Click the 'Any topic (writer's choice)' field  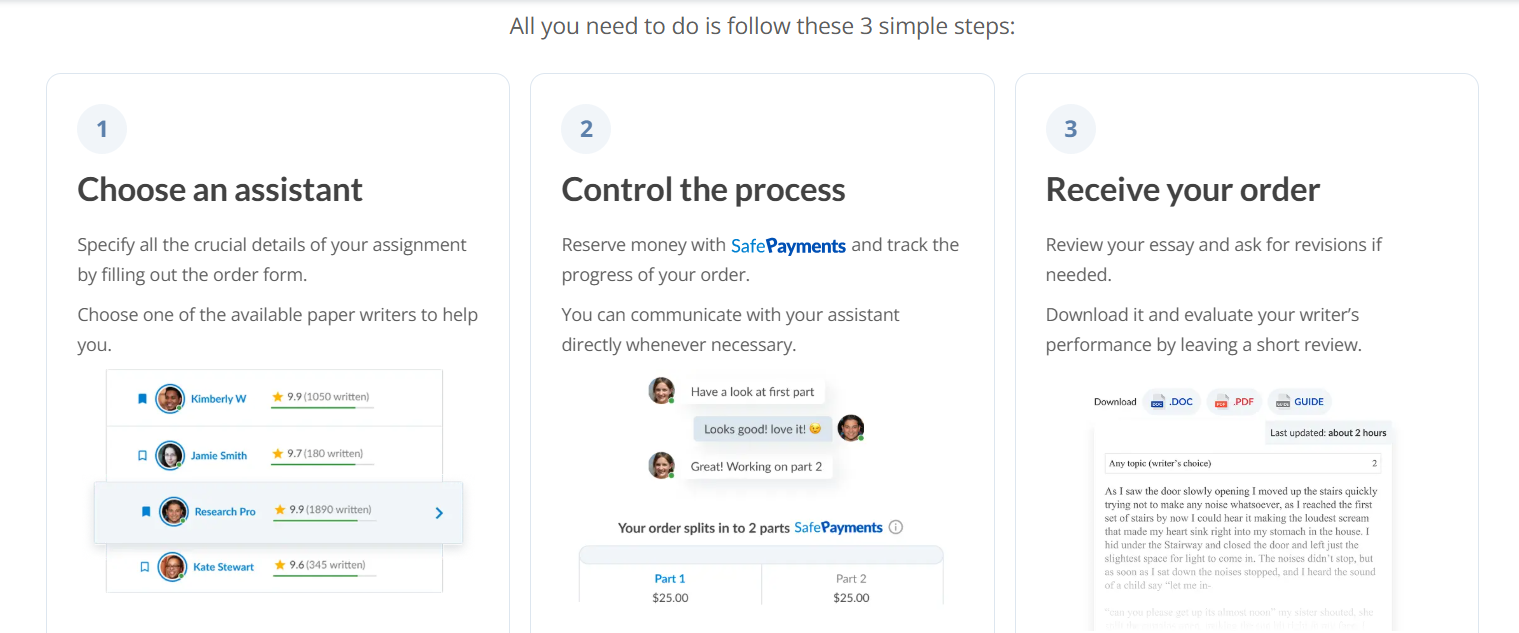pos(1241,463)
